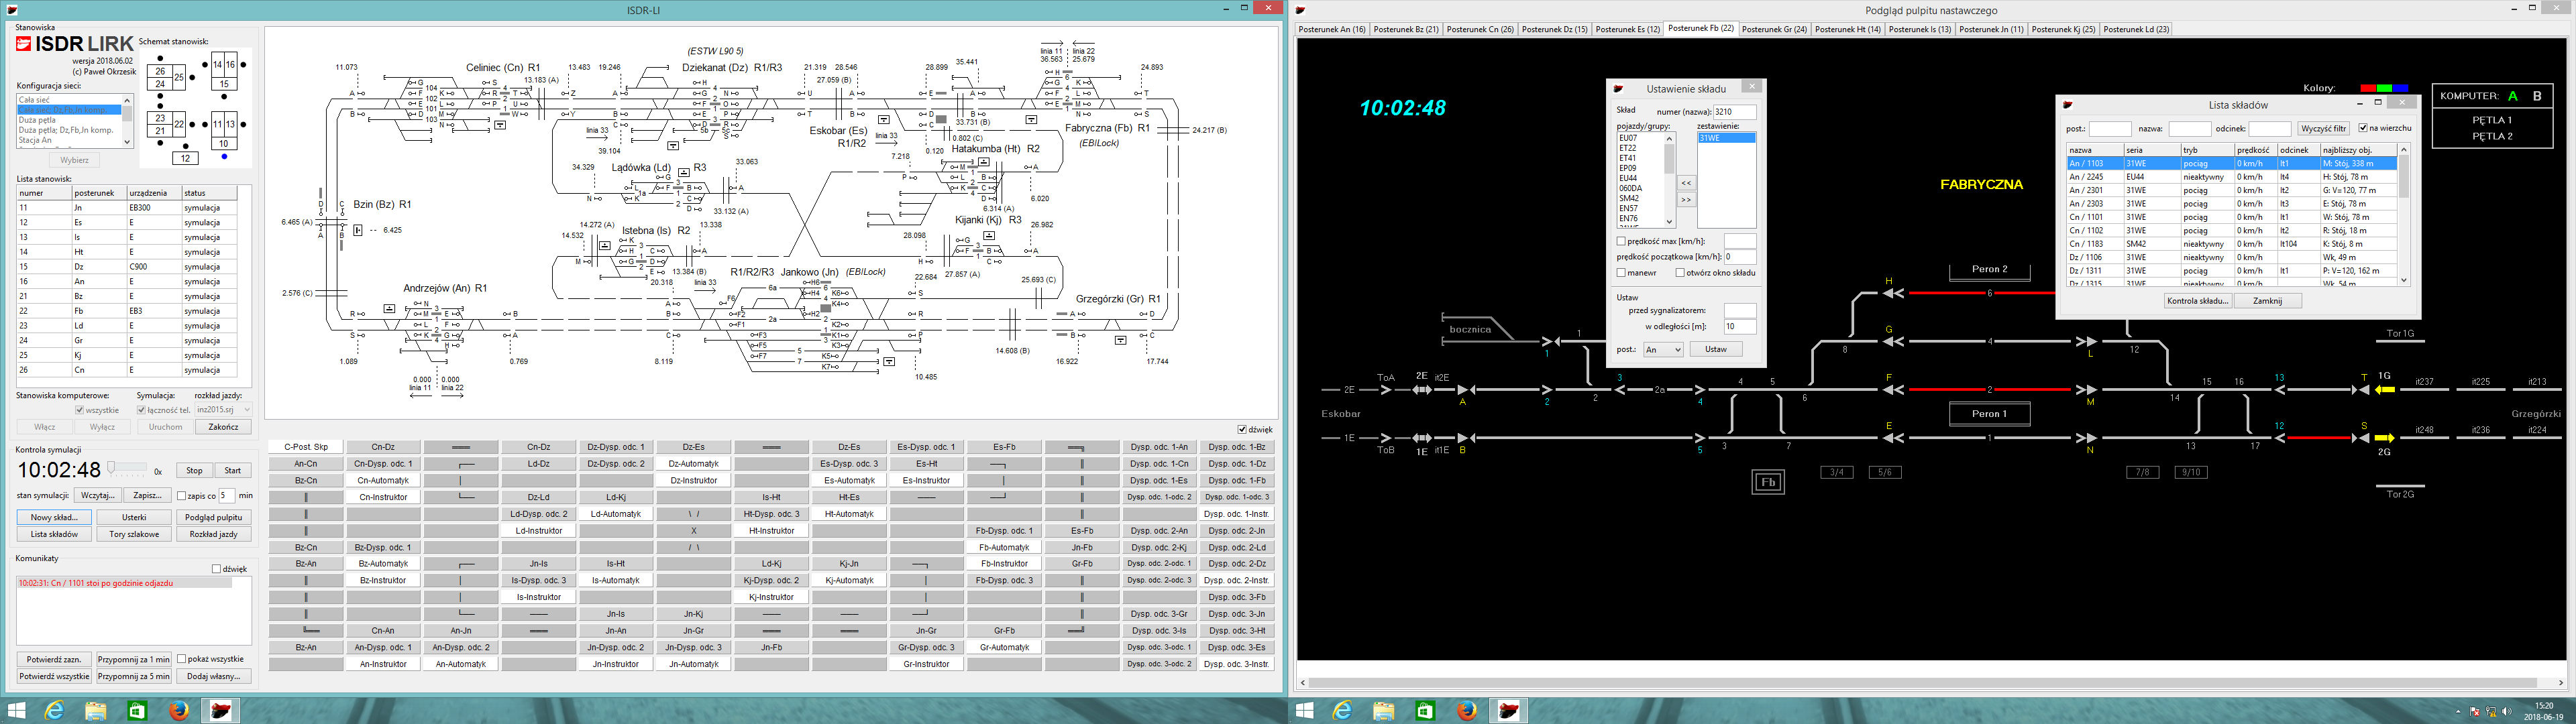
Task: Click the >> remove vehicle button
Action: (1686, 200)
